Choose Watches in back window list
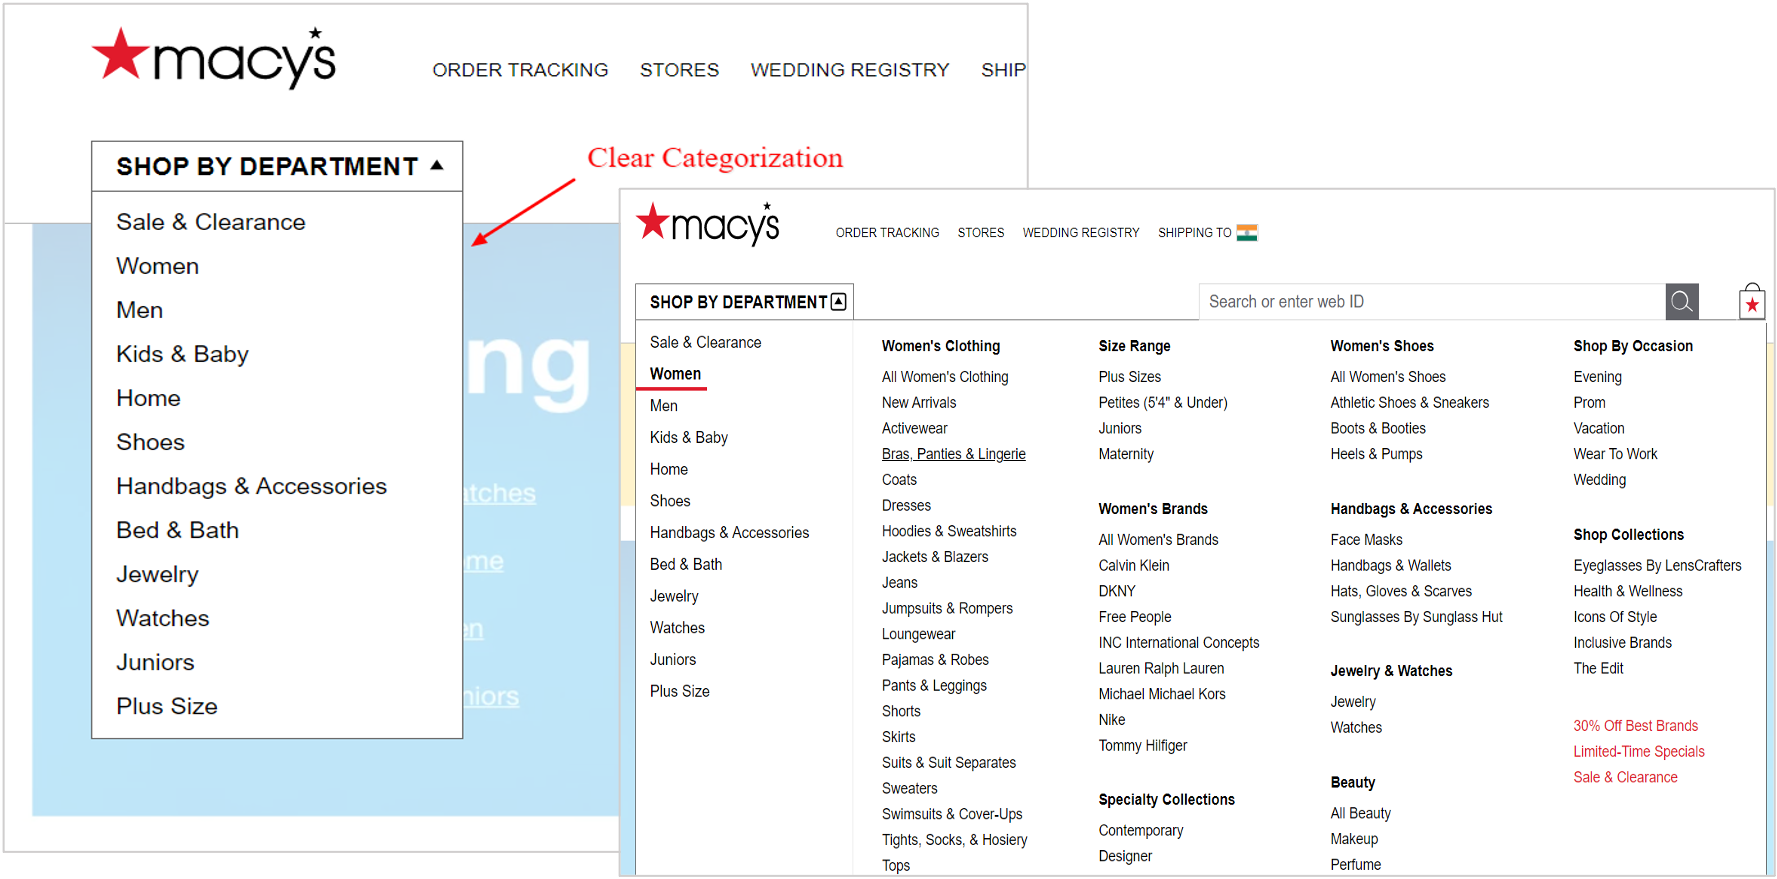This screenshot has height=879, width=1777. (x=163, y=618)
